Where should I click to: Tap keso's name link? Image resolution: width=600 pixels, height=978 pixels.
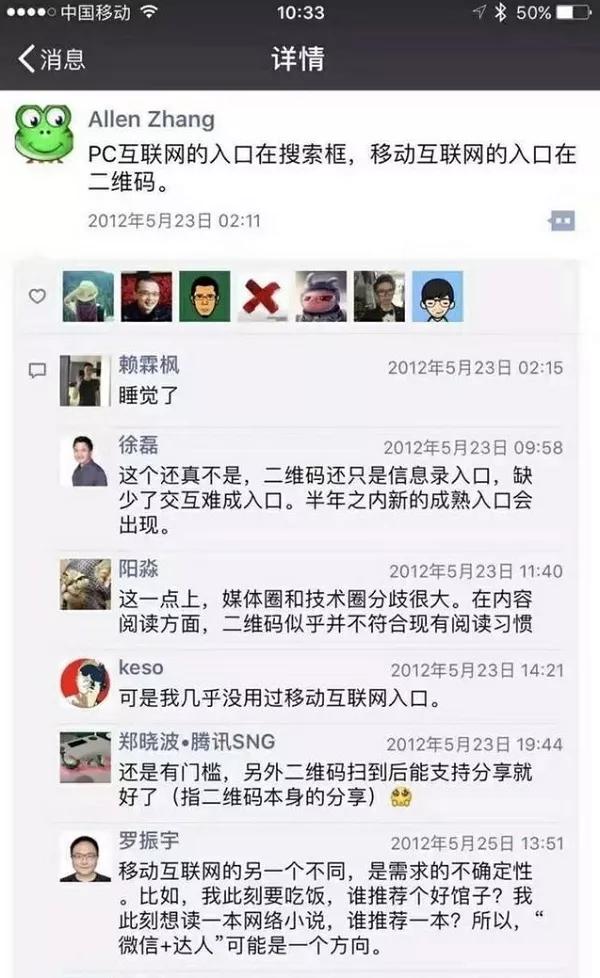click(x=141, y=667)
